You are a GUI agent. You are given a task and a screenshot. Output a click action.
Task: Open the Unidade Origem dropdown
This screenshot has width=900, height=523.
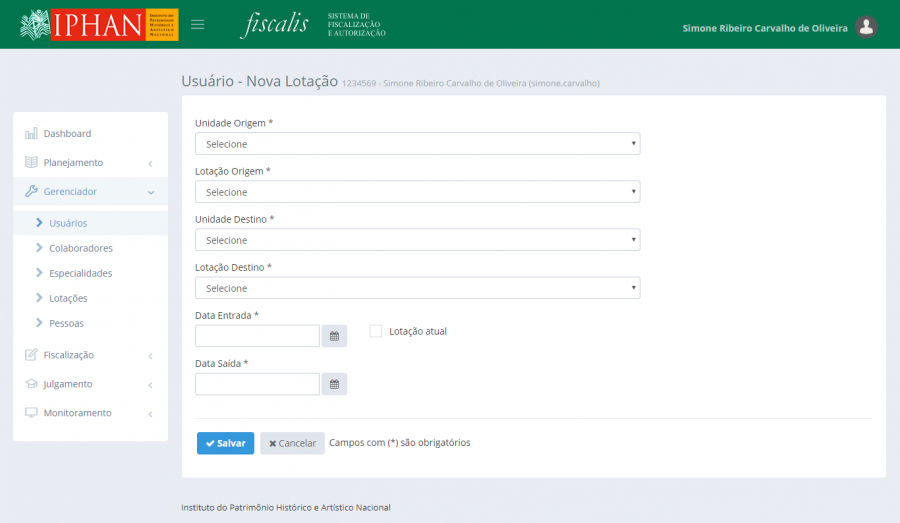[x=417, y=144]
